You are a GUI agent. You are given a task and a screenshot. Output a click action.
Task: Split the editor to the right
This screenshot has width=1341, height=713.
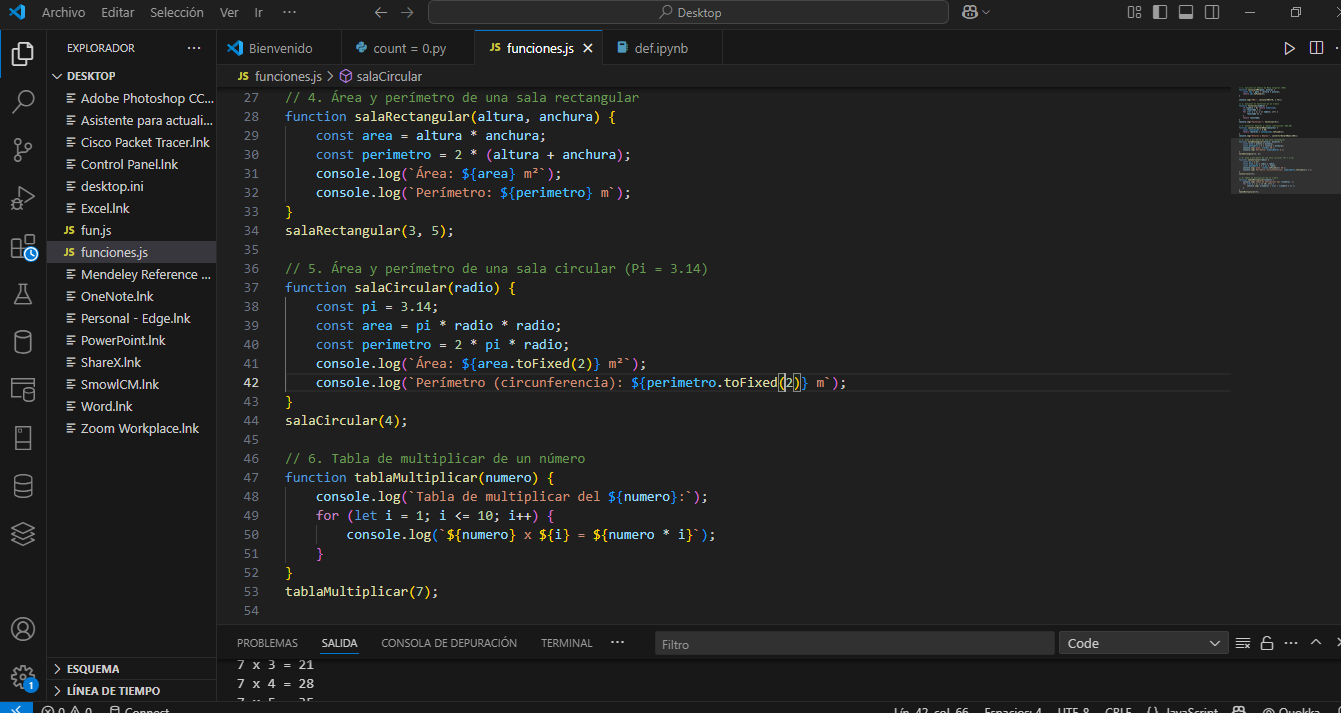1314,48
